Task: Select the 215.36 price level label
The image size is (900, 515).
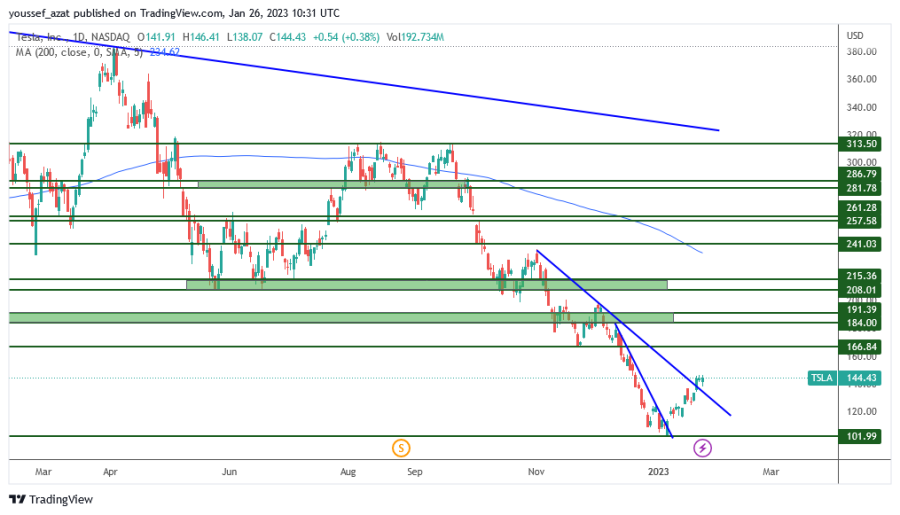Action: (862, 276)
